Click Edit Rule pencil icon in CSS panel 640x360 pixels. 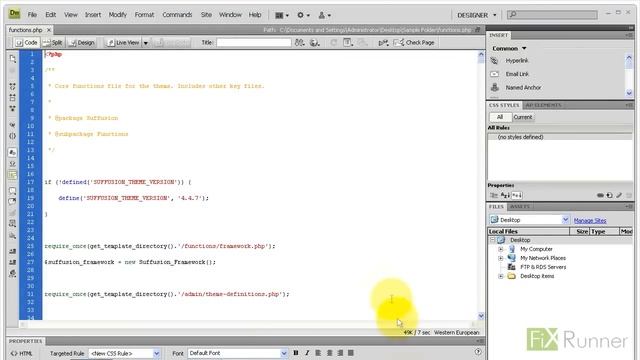tap(619, 195)
